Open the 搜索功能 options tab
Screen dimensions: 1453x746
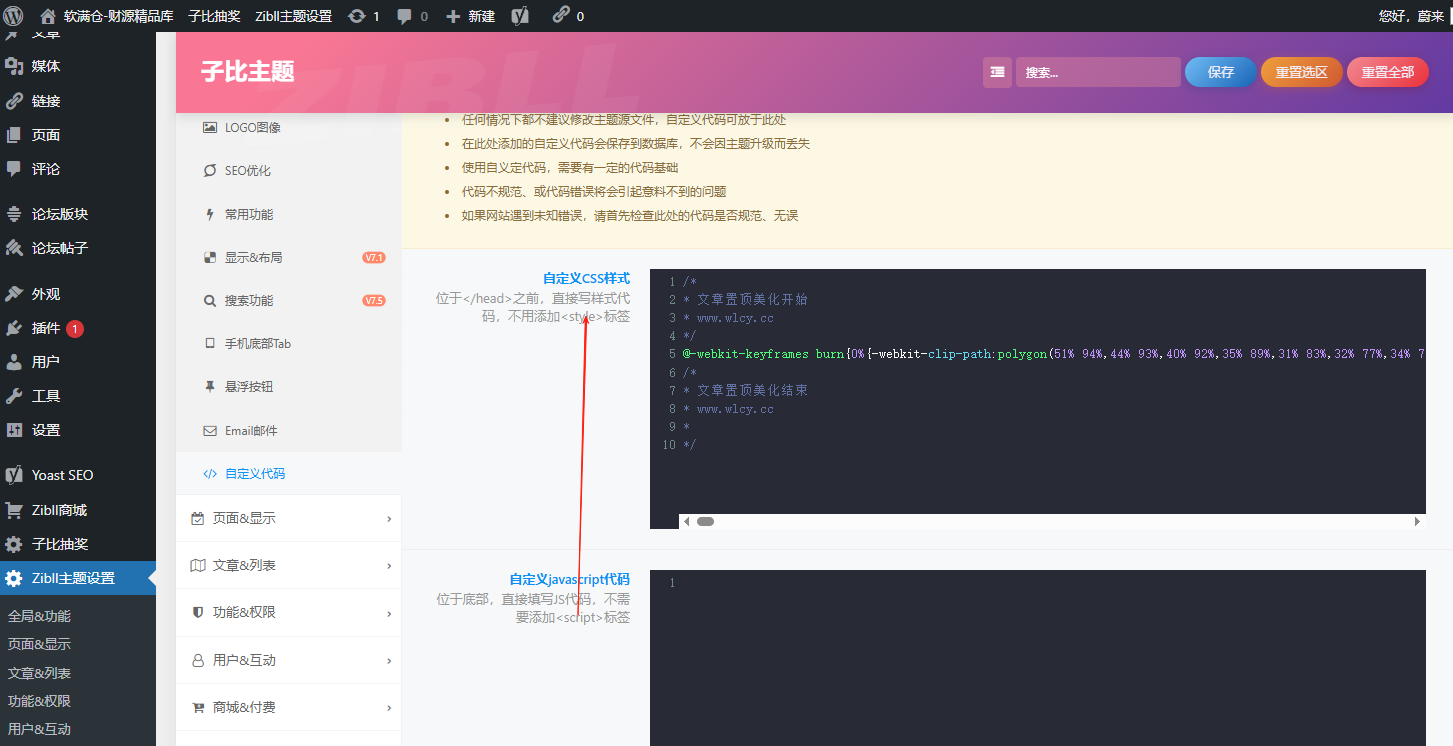click(x=289, y=300)
